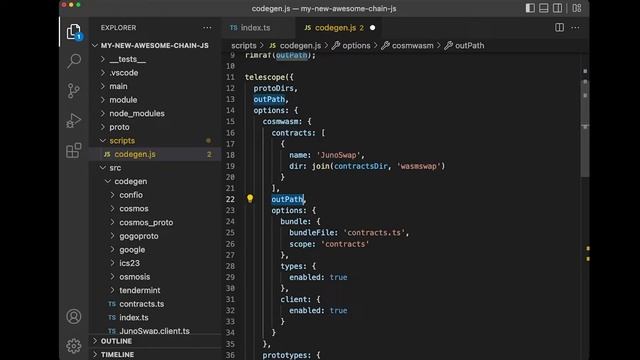This screenshot has height=360, width=640.
Task: Click the lightbulb code action icon
Action: point(250,199)
